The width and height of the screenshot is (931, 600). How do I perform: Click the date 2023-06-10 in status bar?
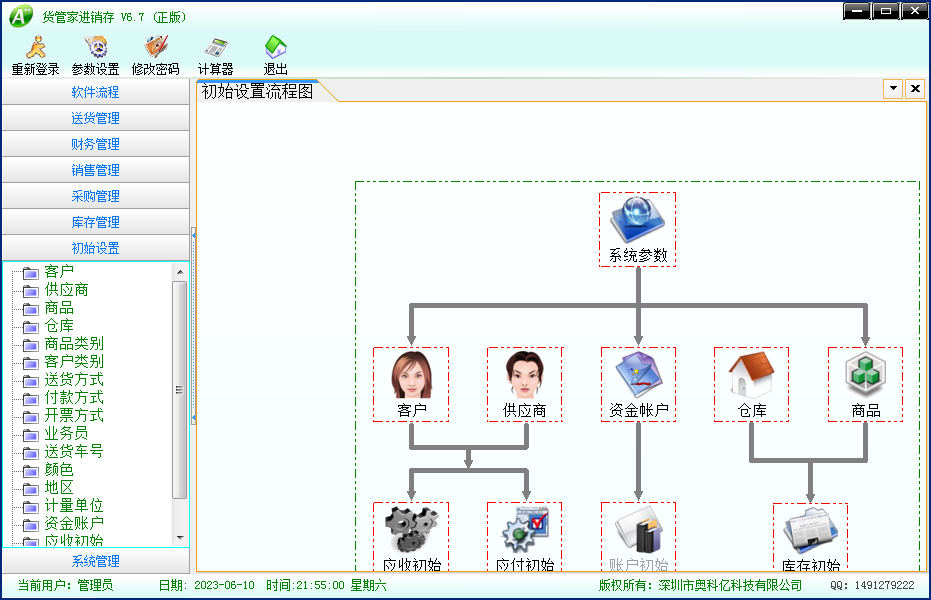pos(224,585)
